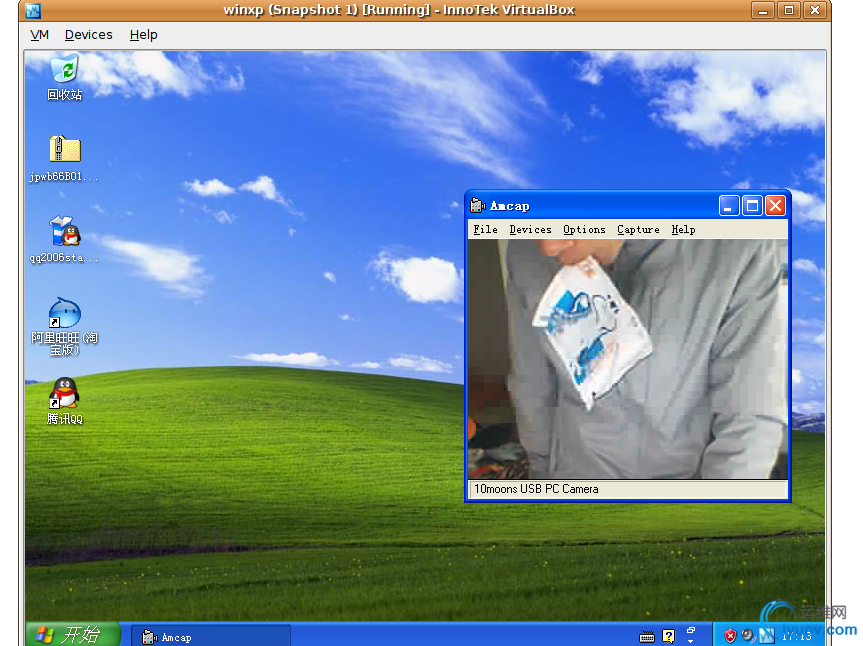Open the Amcap Help menu

[683, 229]
